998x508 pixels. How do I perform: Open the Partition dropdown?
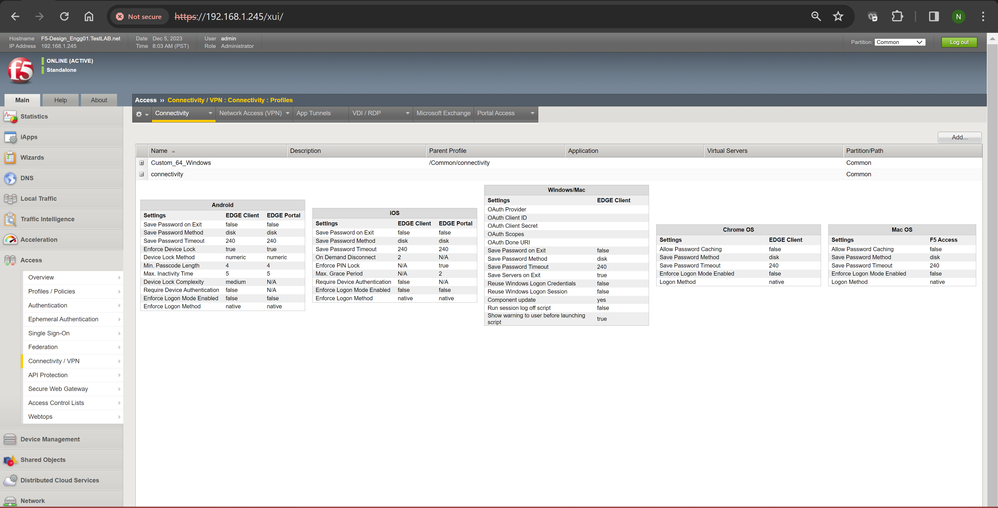(x=899, y=42)
